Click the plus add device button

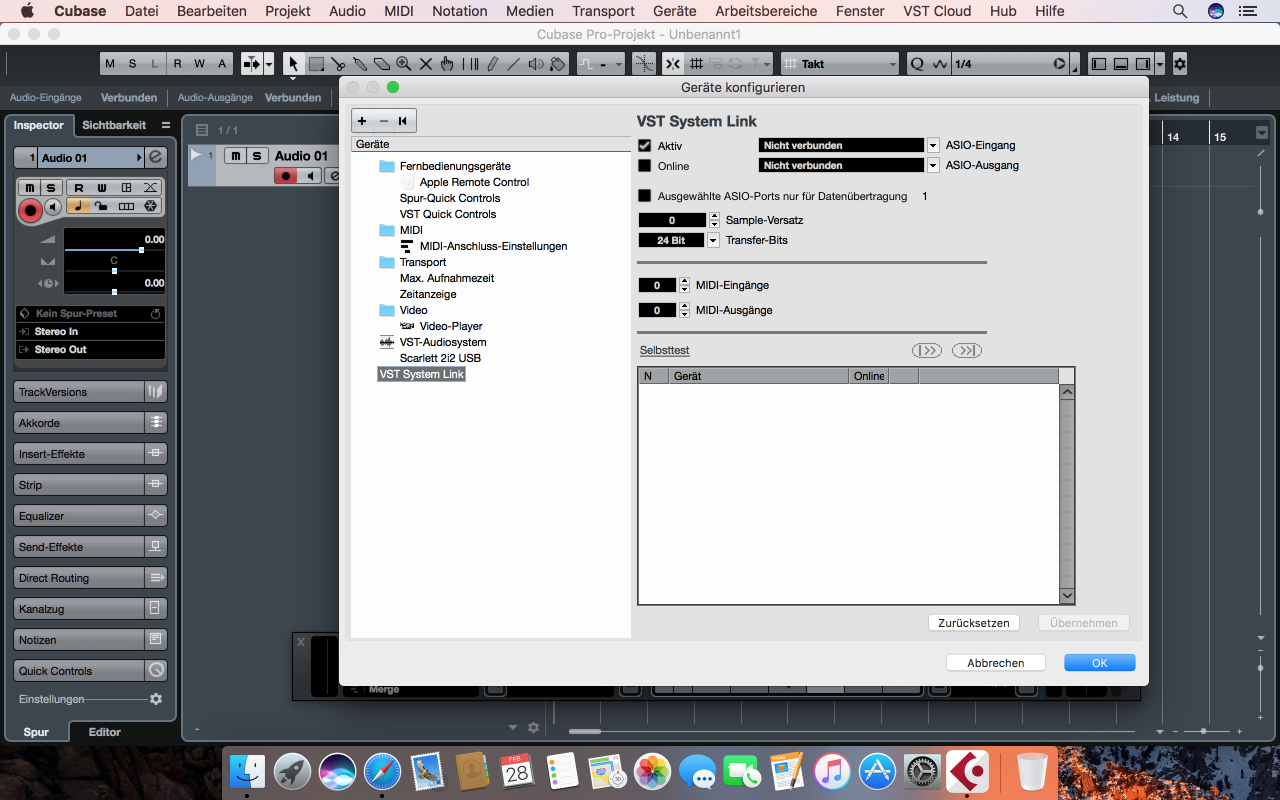(x=362, y=121)
